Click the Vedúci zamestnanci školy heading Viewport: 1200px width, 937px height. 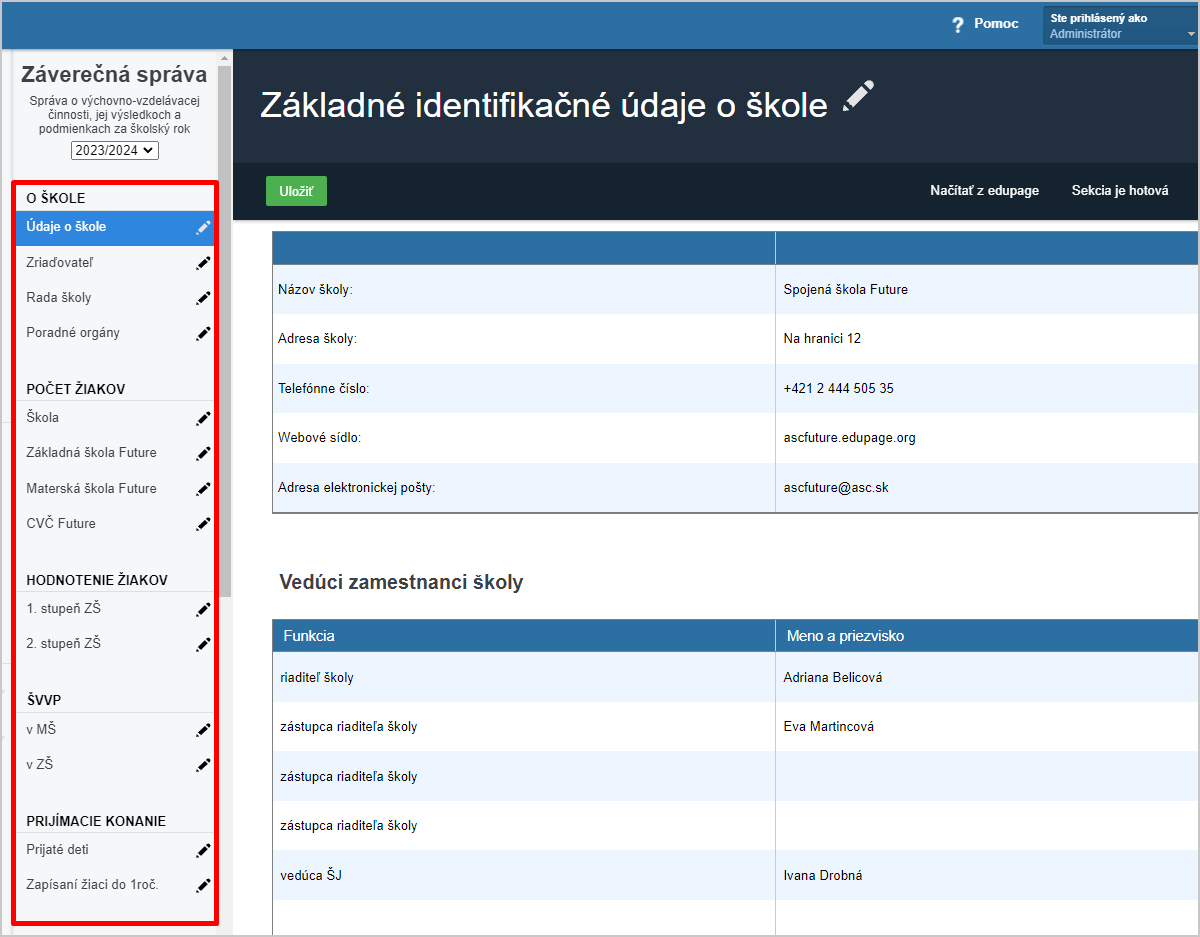[x=401, y=582]
